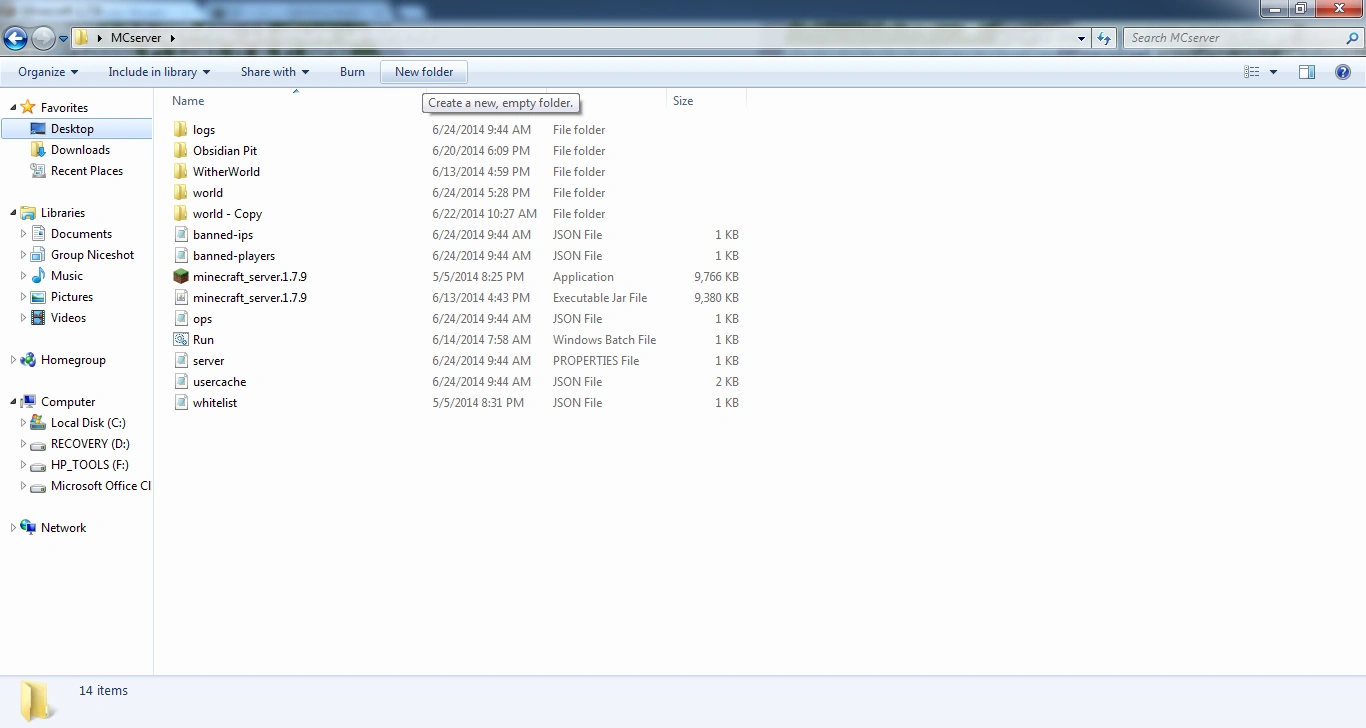This screenshot has height=728, width=1366.
Task: Open the Videos library
Action: (68, 318)
